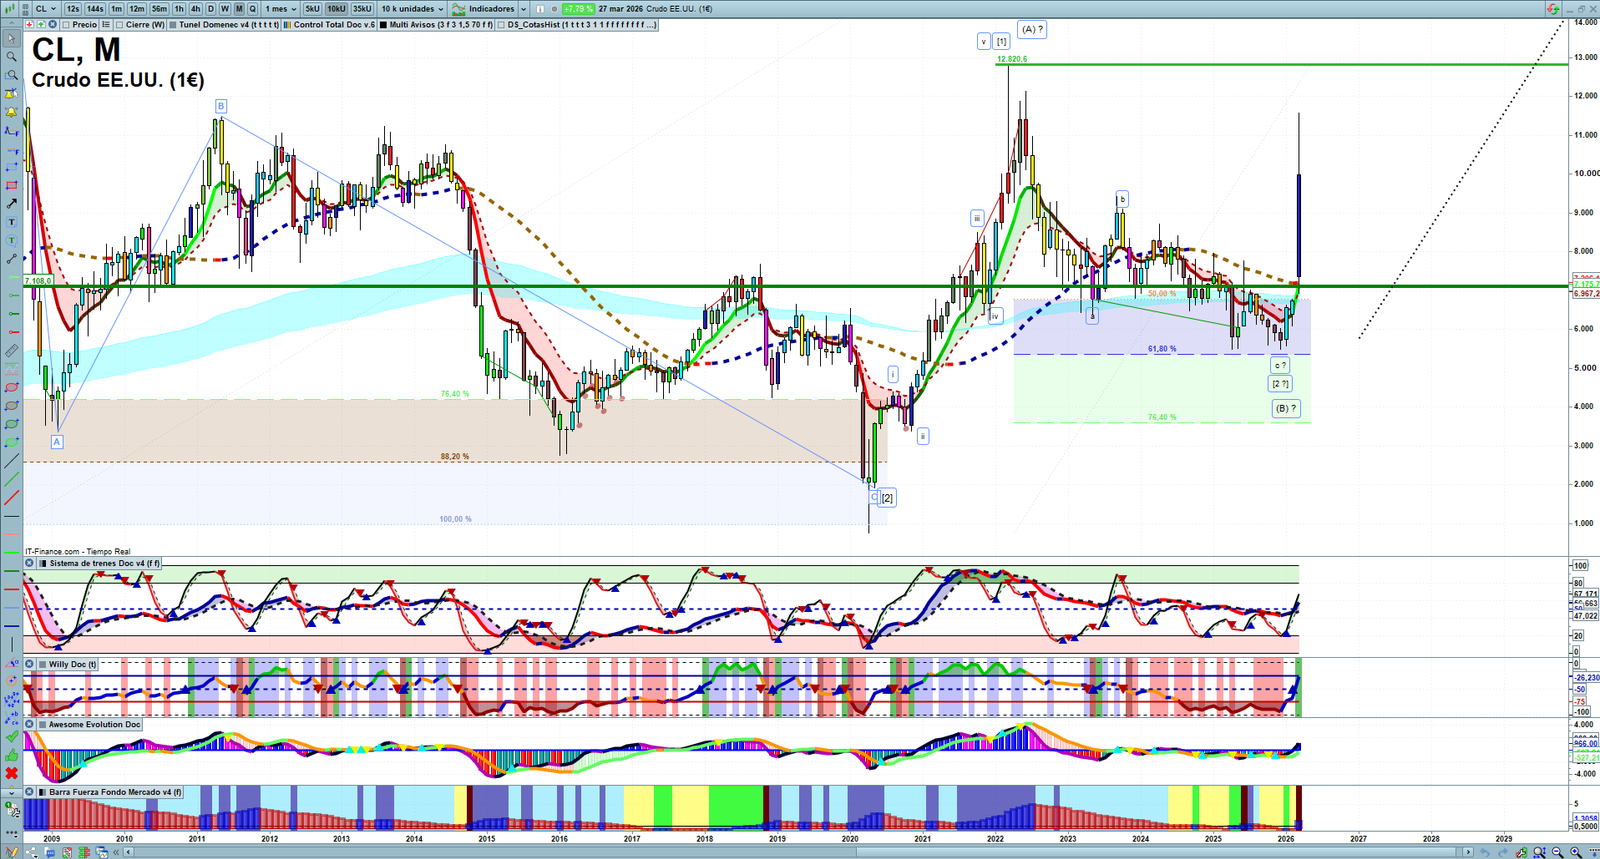Click the green plus icon beside Precio
Image resolution: width=1600 pixels, height=859 pixels.
point(39,24)
